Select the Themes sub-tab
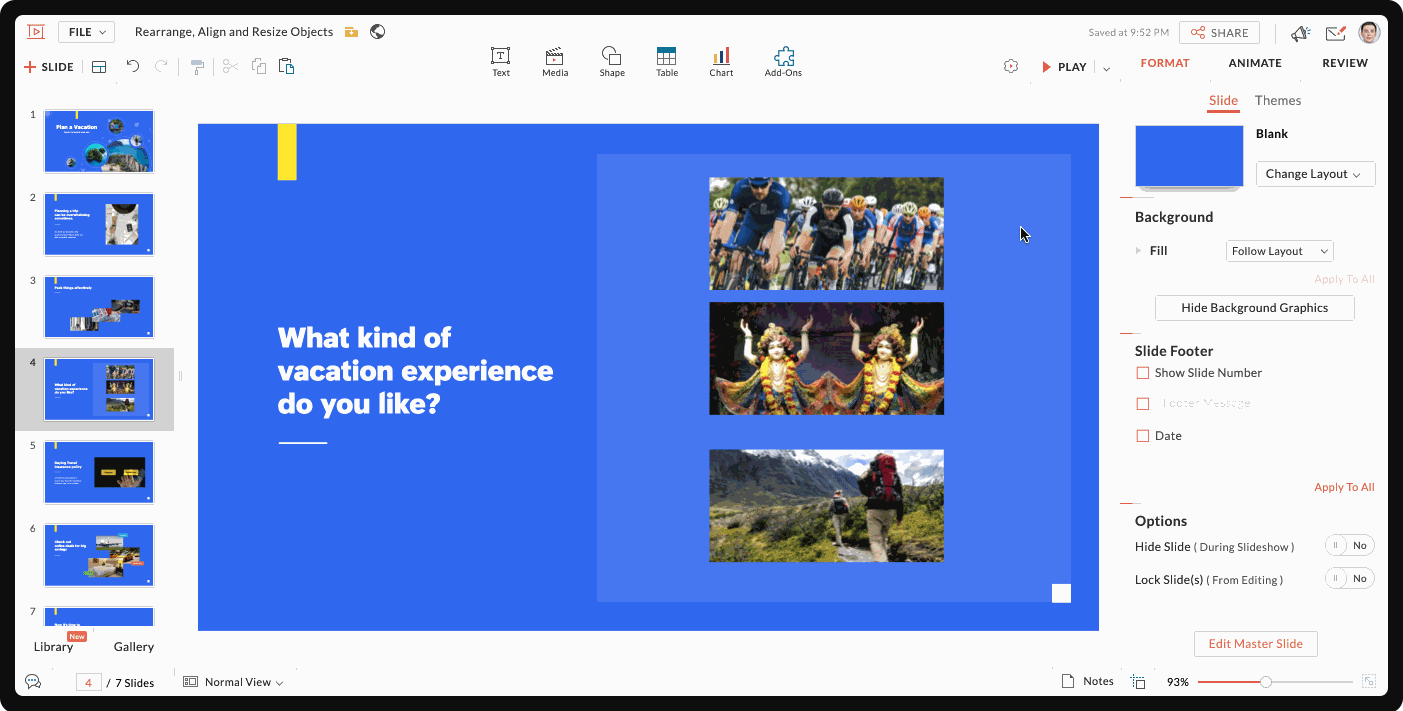The width and height of the screenshot is (1403, 711). pos(1278,100)
